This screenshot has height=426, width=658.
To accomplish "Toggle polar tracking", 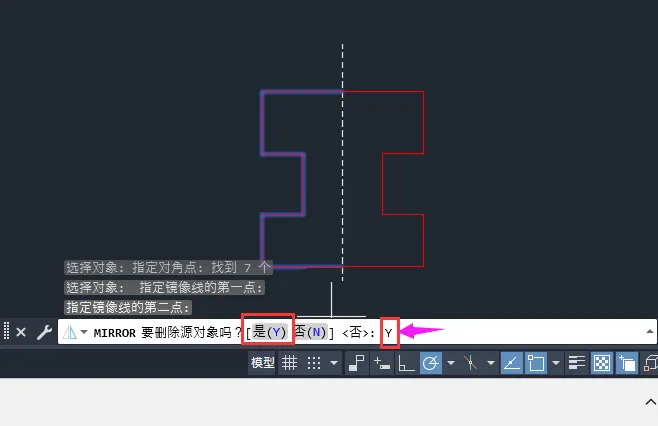I will coord(431,363).
